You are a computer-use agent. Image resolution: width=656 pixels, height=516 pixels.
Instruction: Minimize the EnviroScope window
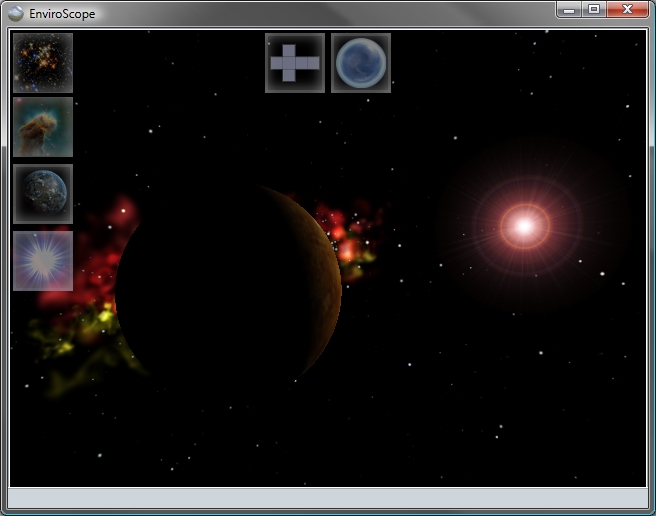click(569, 10)
